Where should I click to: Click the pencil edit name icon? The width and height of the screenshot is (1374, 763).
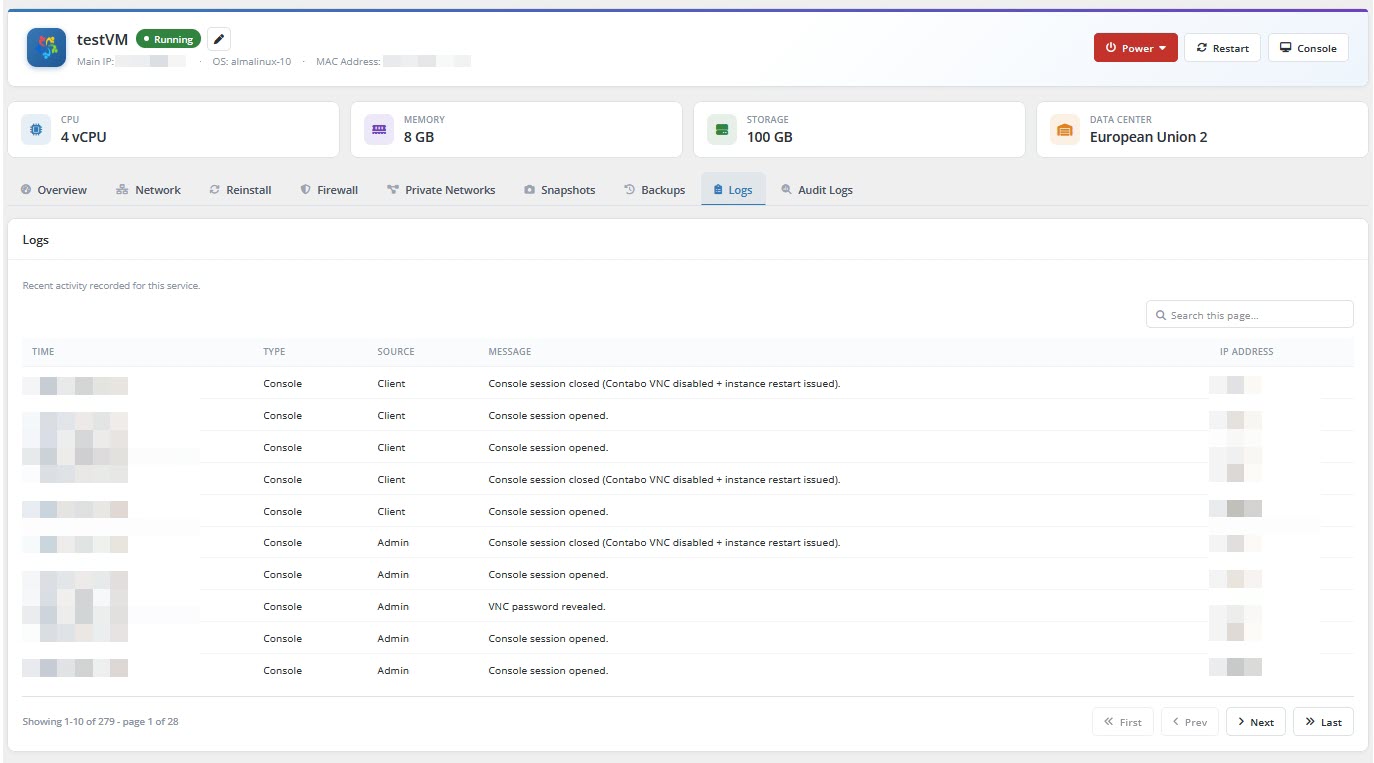[x=219, y=39]
